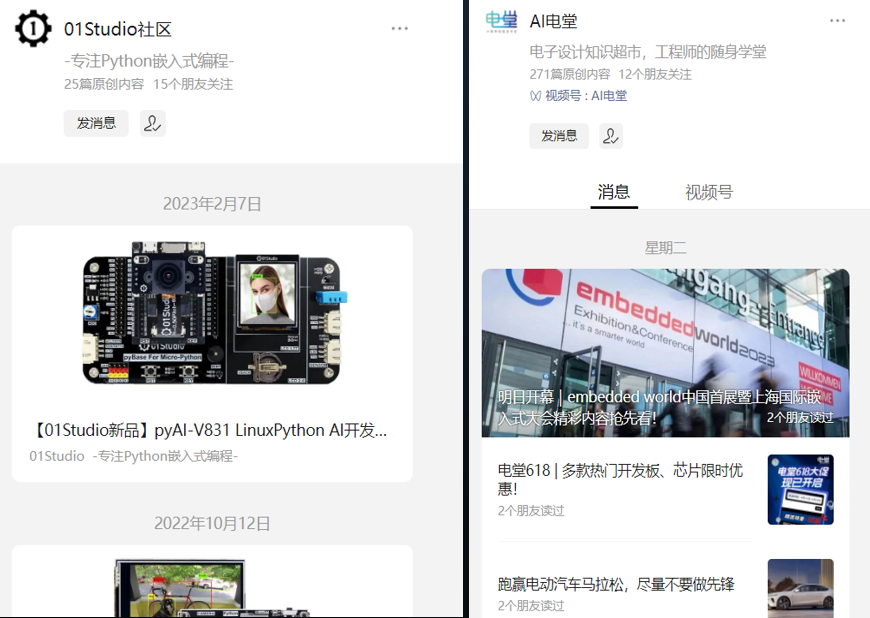
Task: Click 发消息 button under 01Studio社区
Action: [96, 123]
